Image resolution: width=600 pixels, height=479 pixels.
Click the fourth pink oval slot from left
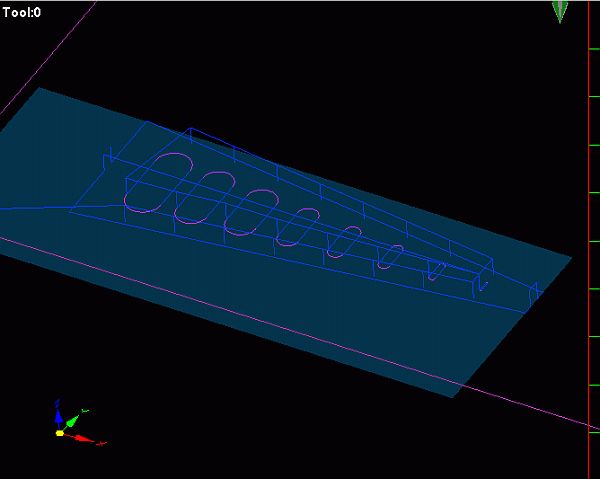tap(298, 227)
